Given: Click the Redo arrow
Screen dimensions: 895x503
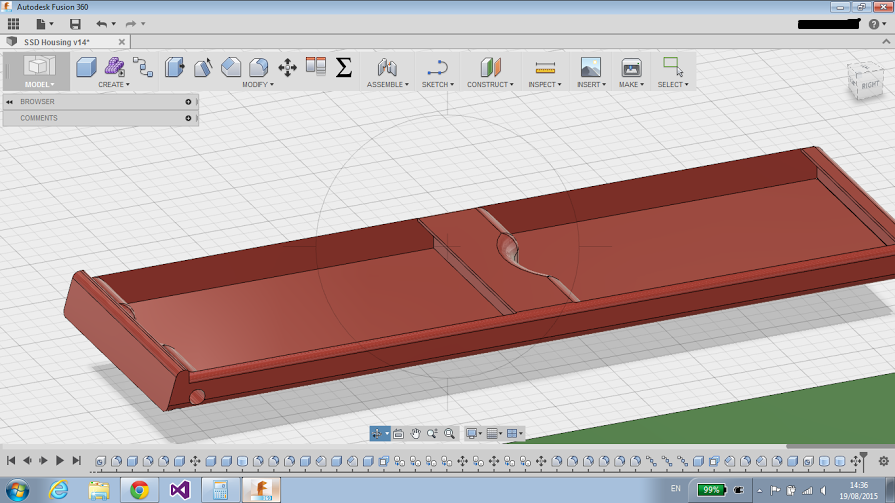Looking at the screenshot, I should pos(131,24).
